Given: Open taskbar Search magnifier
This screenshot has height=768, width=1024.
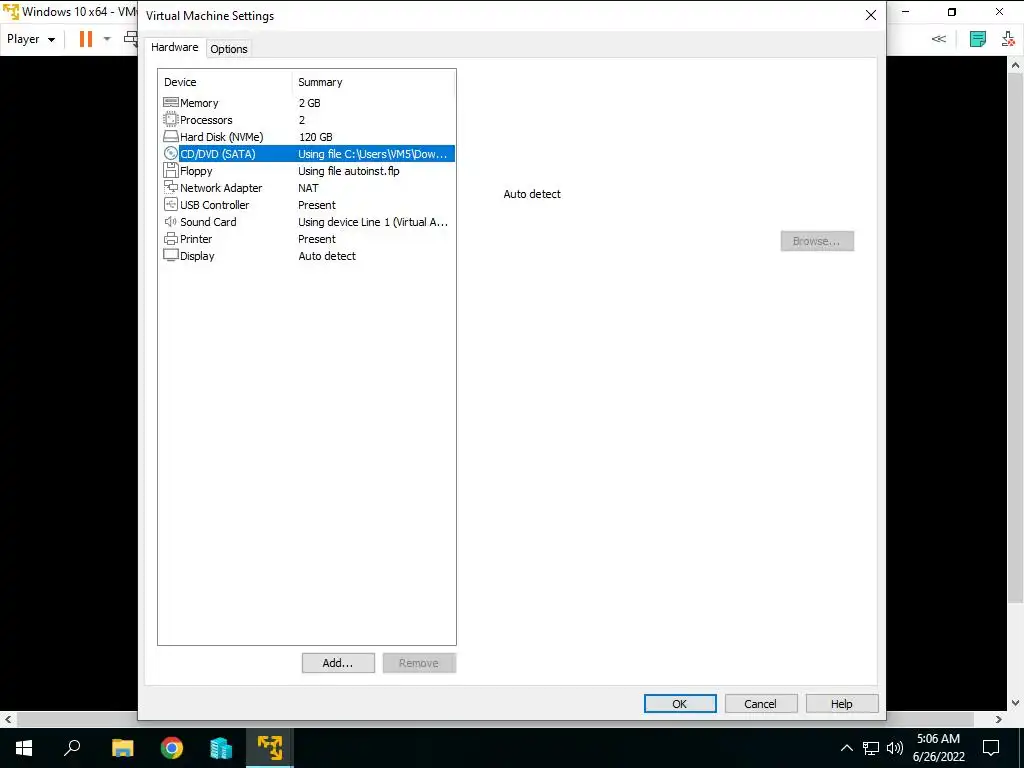Looking at the screenshot, I should pyautogui.click(x=72, y=748).
